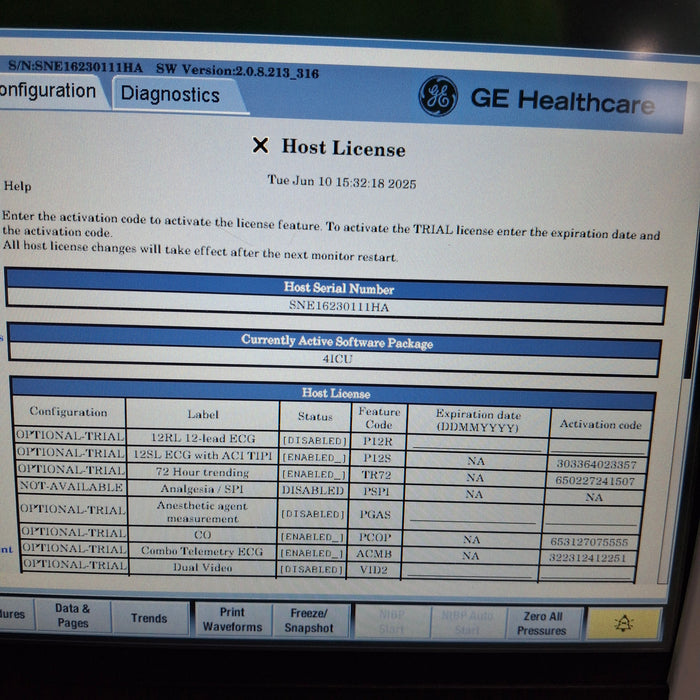Click DISABLED status in Analgesia row
The image size is (700, 700).
point(313,491)
